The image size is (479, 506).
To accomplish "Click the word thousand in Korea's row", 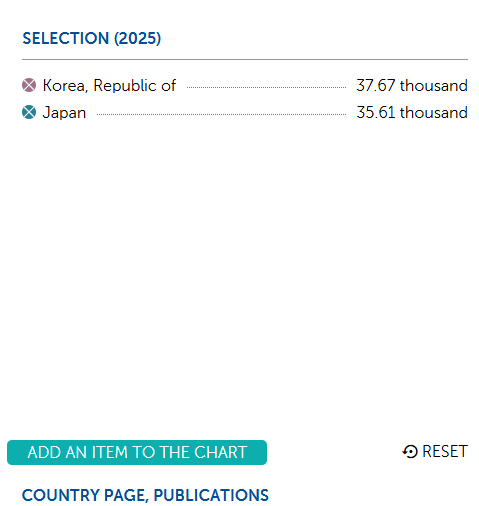I will click(434, 85).
